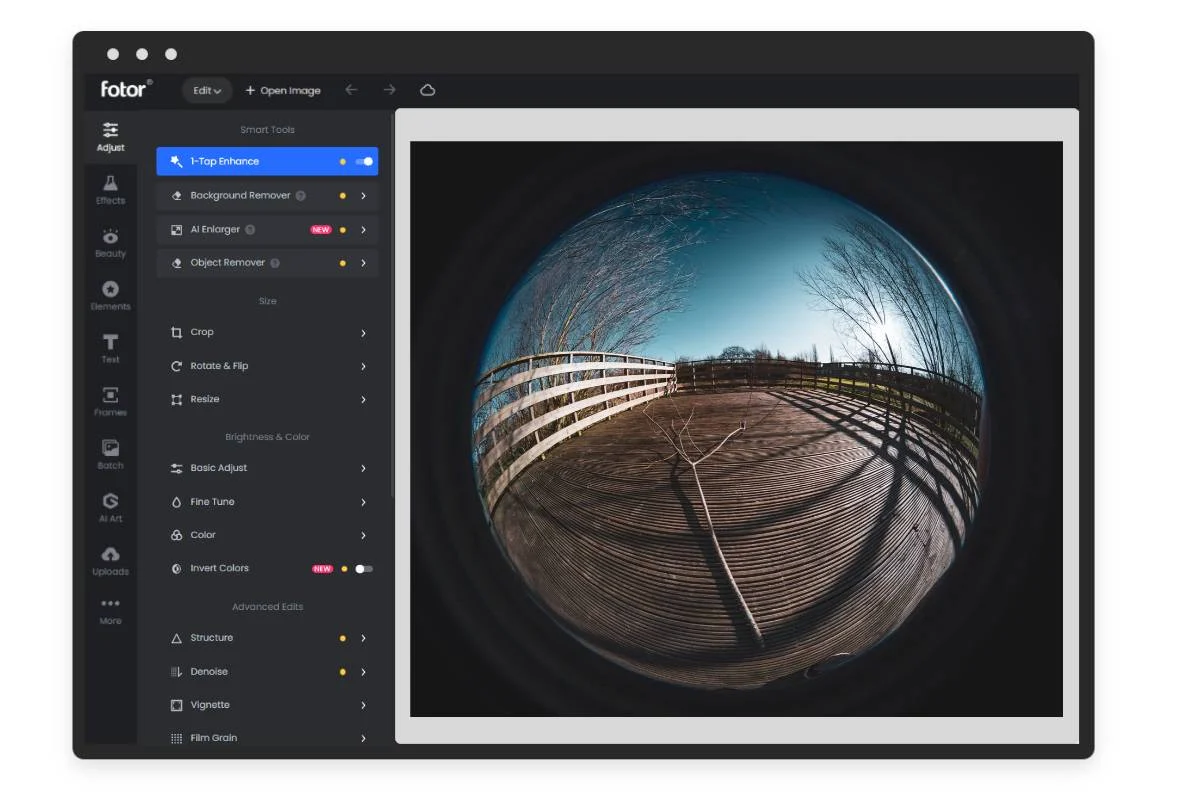Click the Basic Adjust sliders icon

(x=177, y=468)
